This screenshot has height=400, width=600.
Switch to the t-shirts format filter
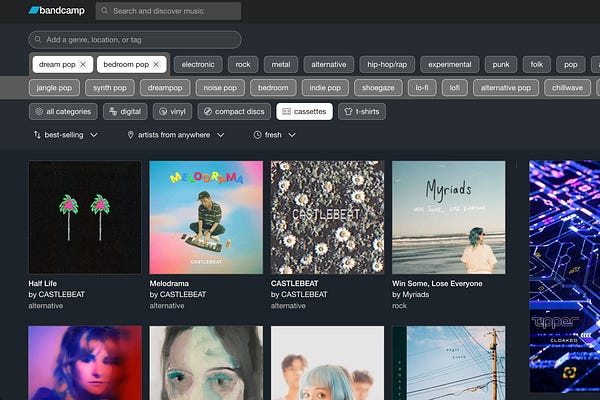[362, 111]
